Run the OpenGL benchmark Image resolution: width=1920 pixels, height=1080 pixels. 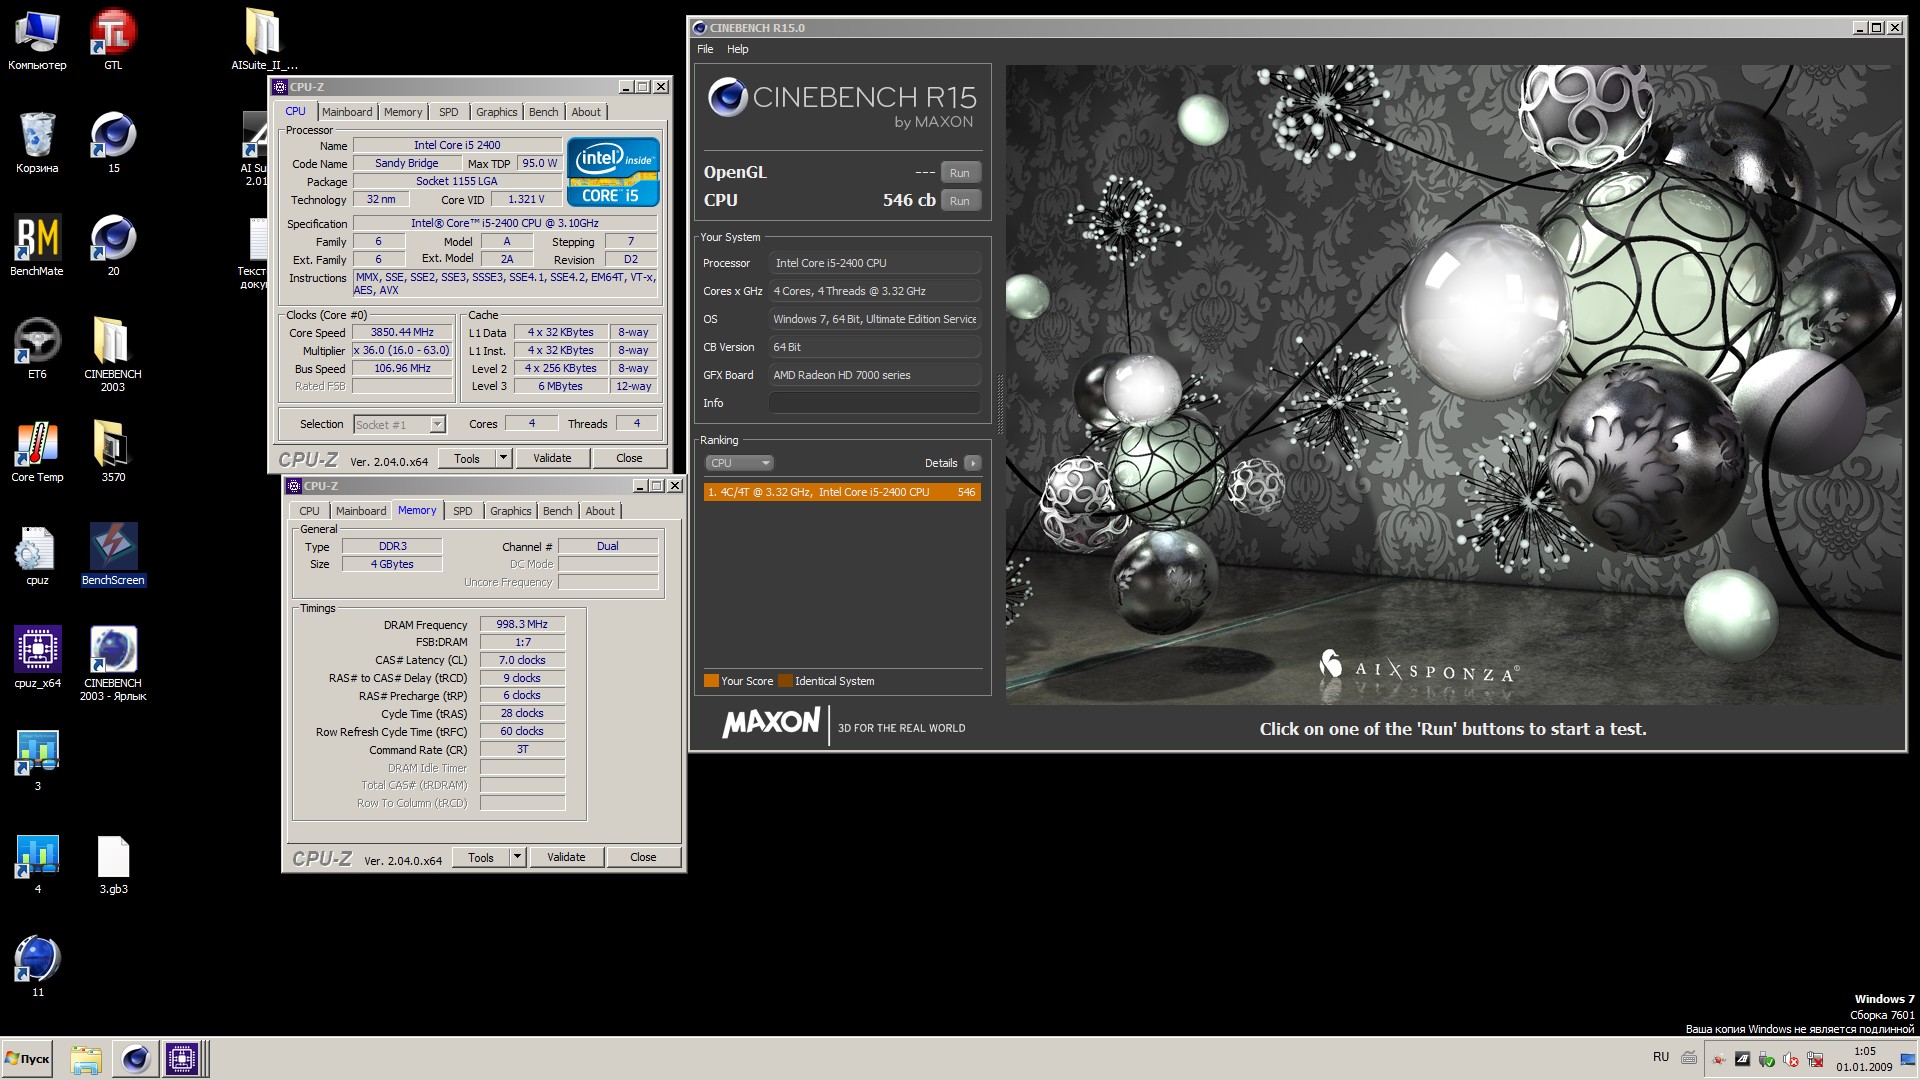click(x=960, y=173)
